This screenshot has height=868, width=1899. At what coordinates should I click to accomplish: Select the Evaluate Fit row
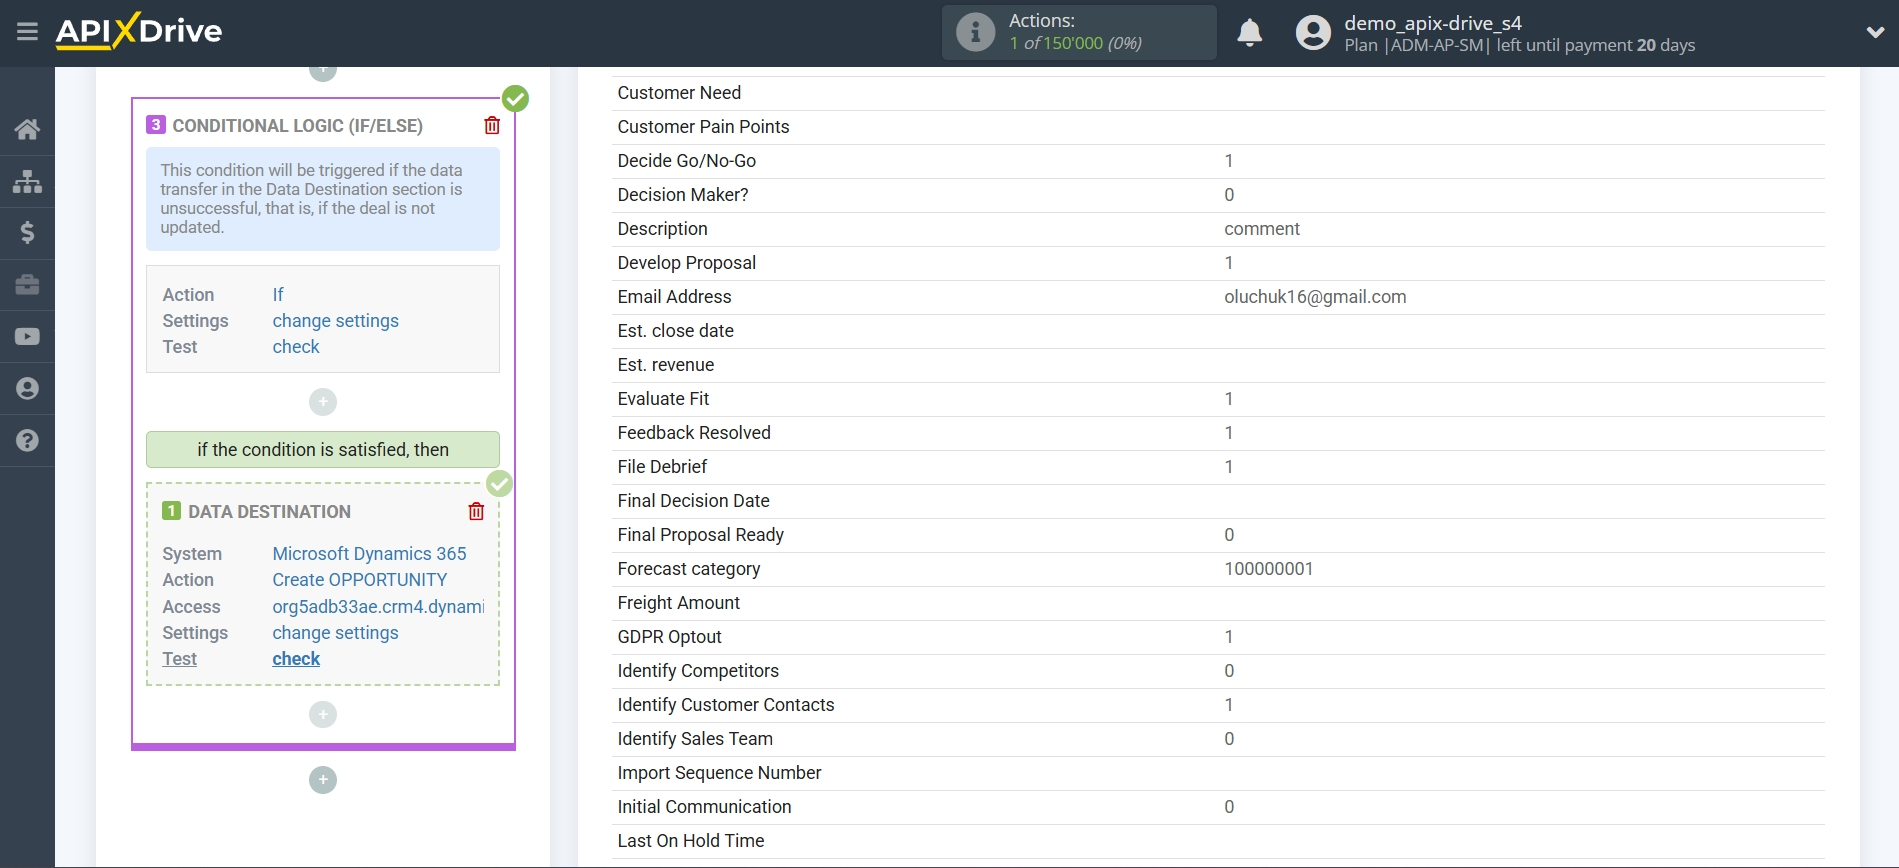1218,399
